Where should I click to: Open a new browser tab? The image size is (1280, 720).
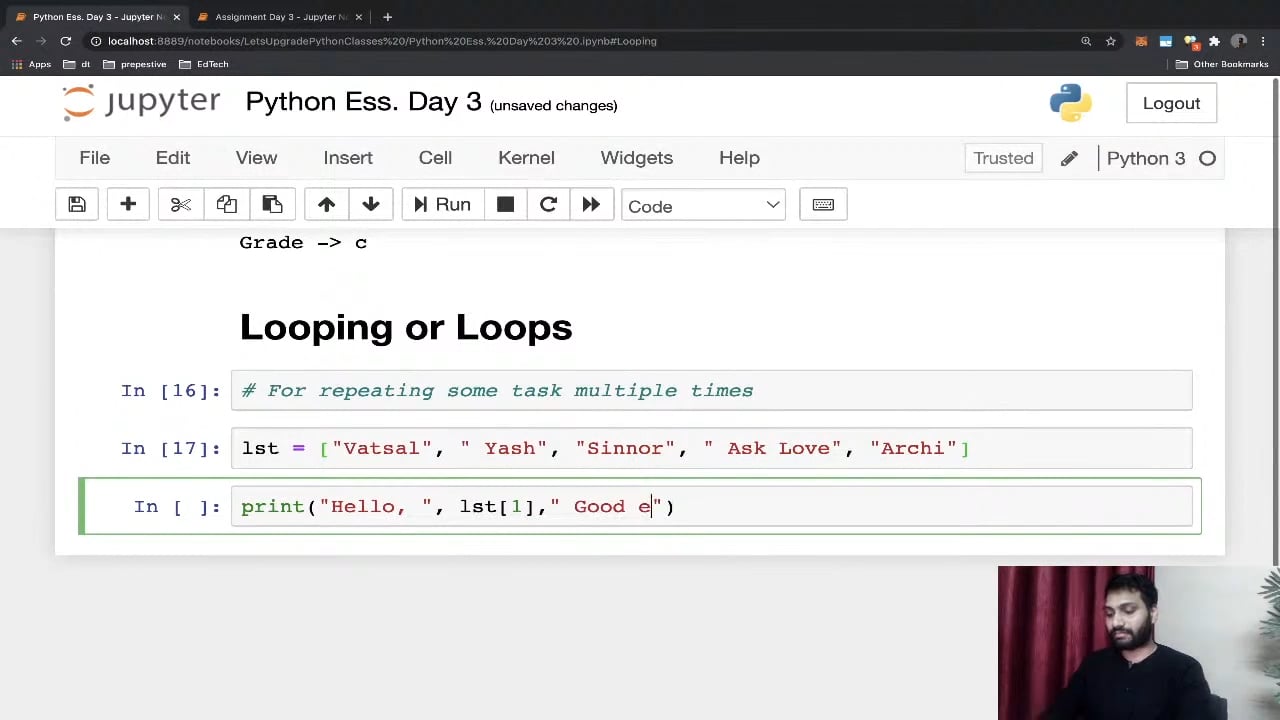click(x=387, y=17)
